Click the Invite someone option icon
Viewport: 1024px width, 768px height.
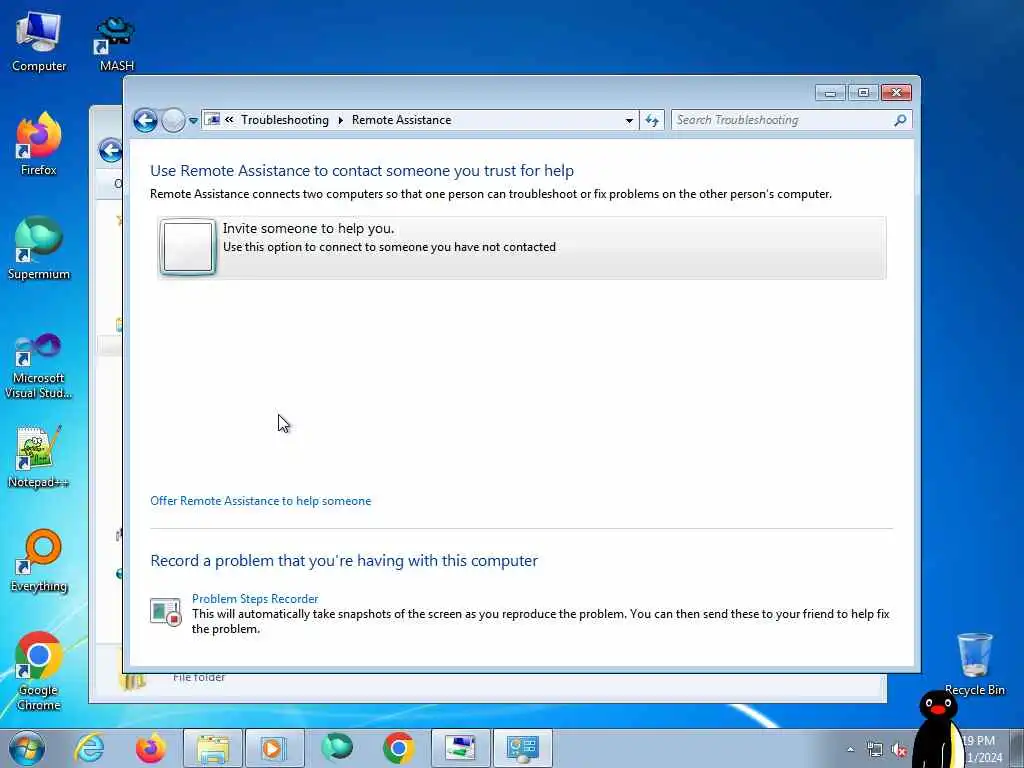pos(187,247)
